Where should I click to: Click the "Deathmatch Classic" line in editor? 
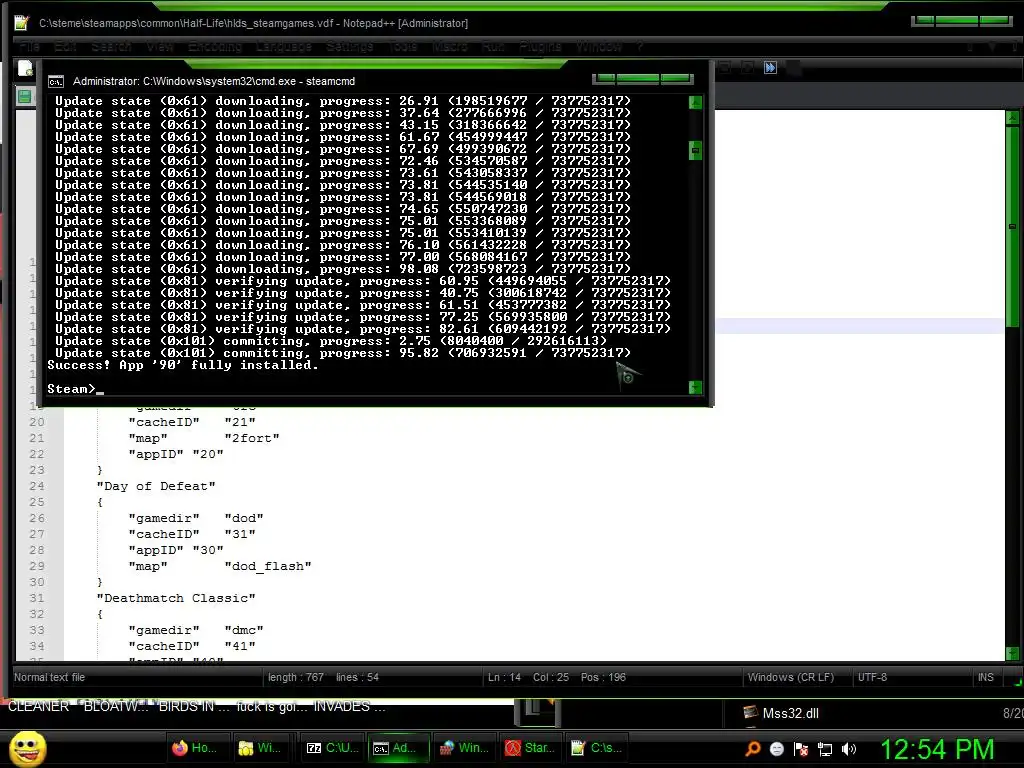click(176, 598)
